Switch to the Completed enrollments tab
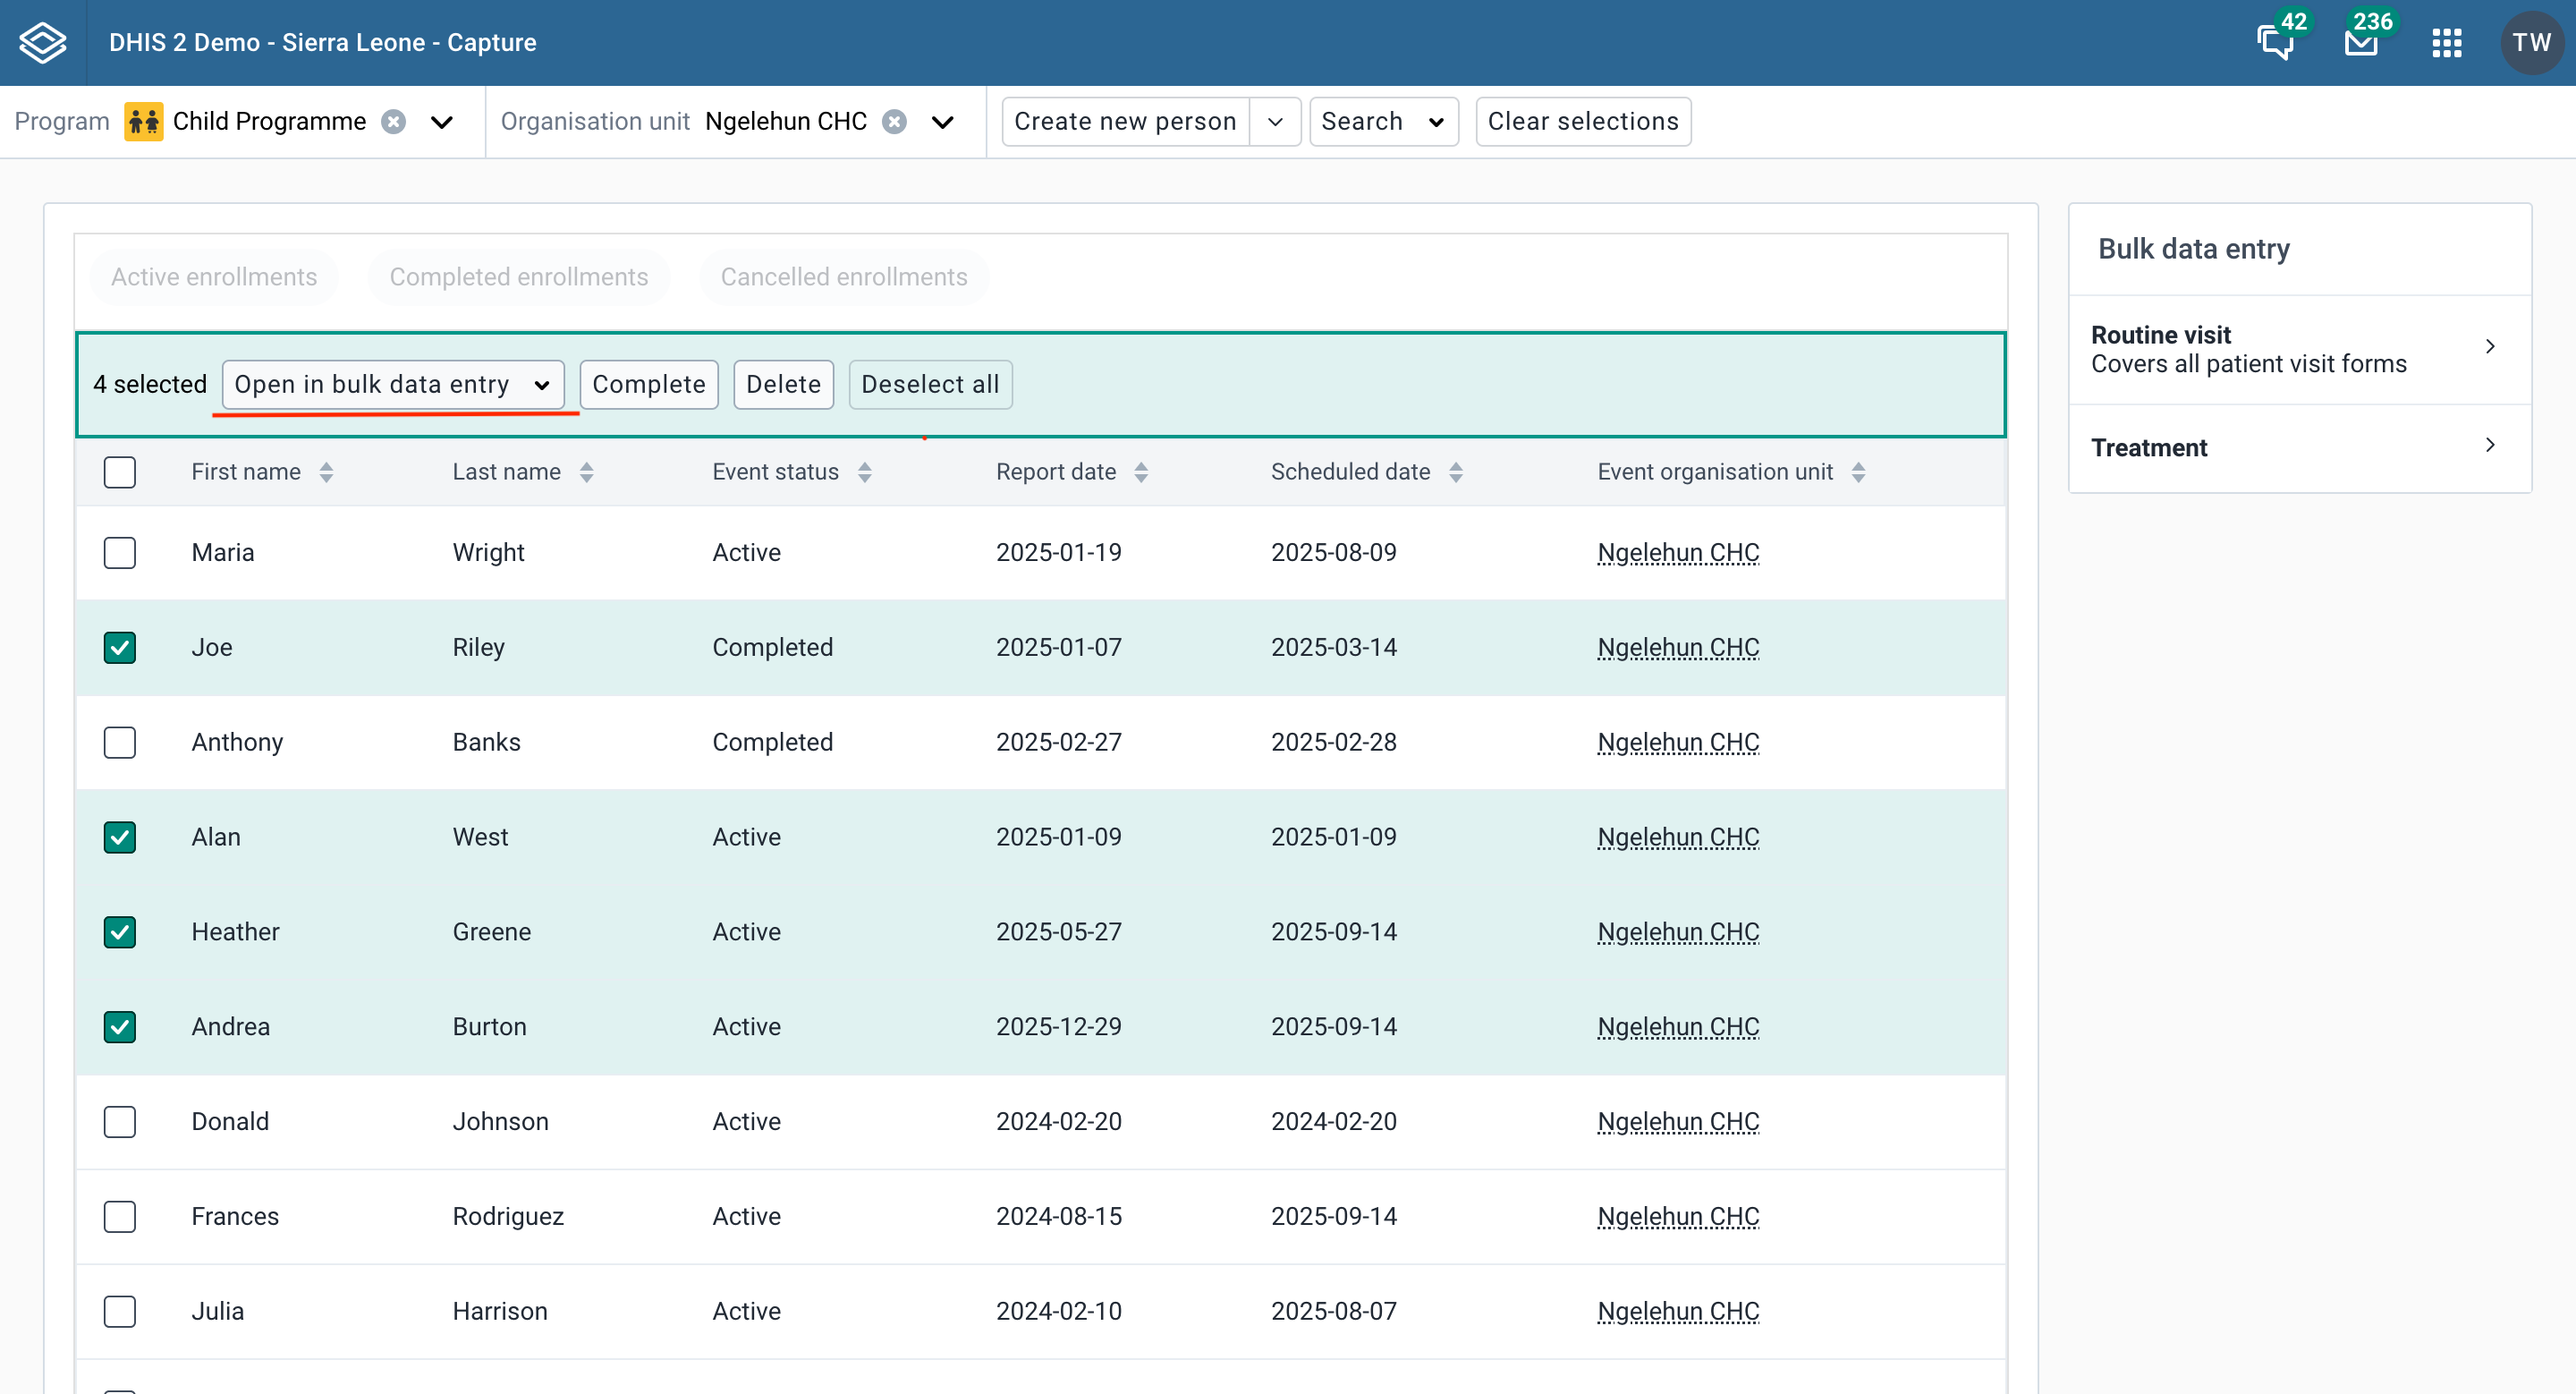2576x1394 pixels. click(518, 277)
